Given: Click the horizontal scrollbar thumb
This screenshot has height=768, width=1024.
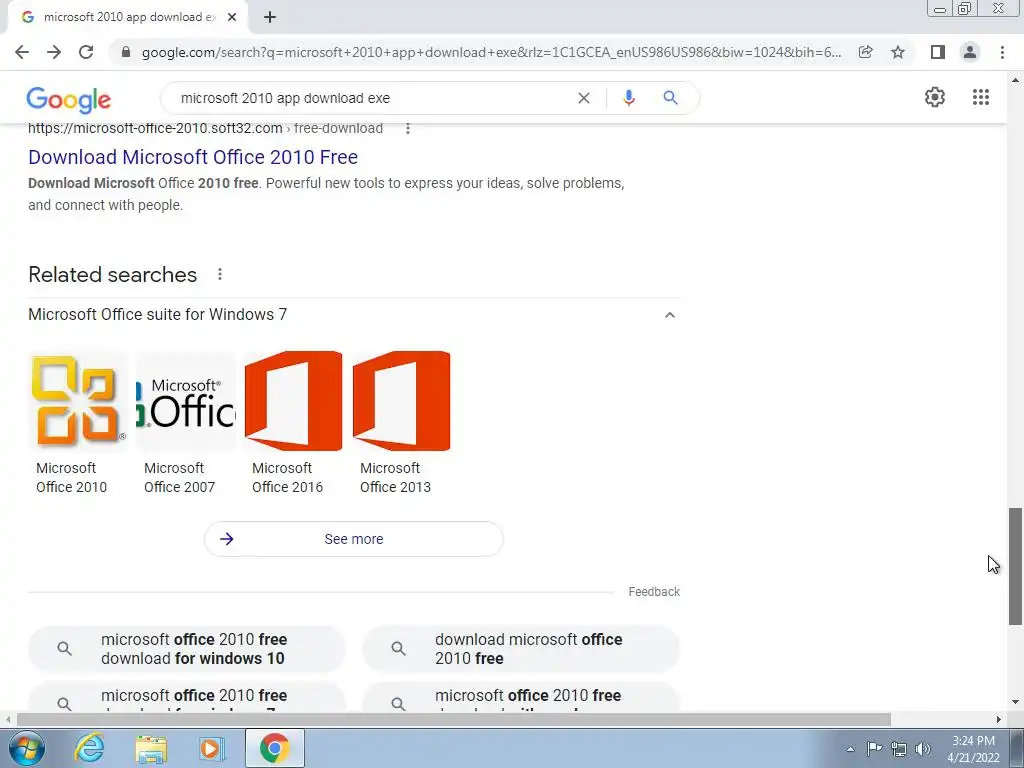Looking at the screenshot, I should pos(454,719).
